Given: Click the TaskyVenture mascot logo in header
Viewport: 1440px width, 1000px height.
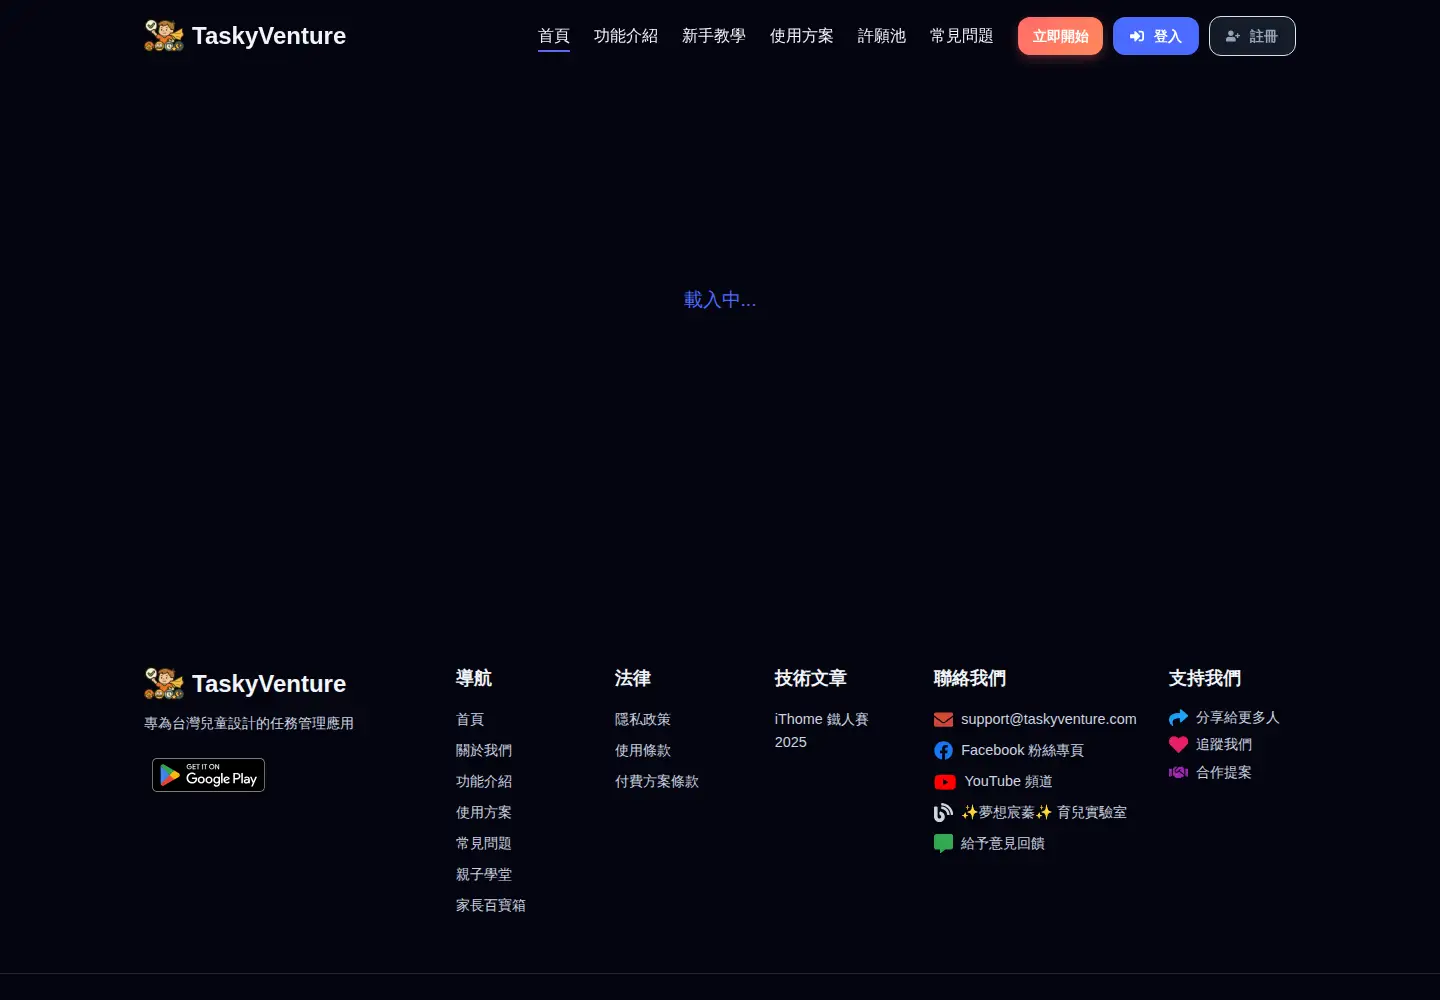Looking at the screenshot, I should (x=164, y=36).
